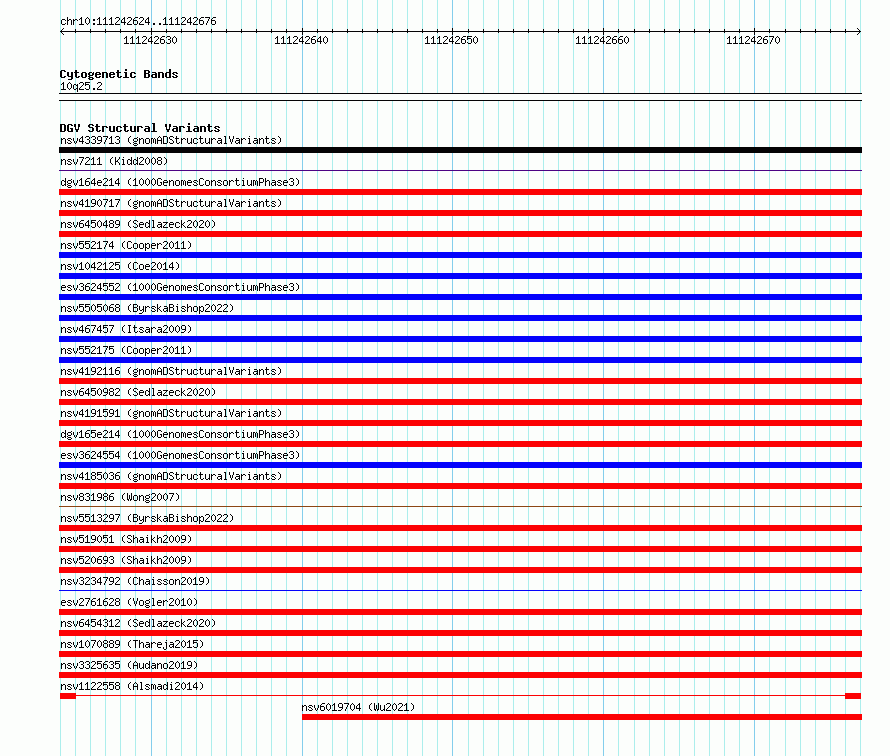Screen dimensions: 890x756
Task: Click nsv6019704 (Wu2021) label
Action: 358,707
